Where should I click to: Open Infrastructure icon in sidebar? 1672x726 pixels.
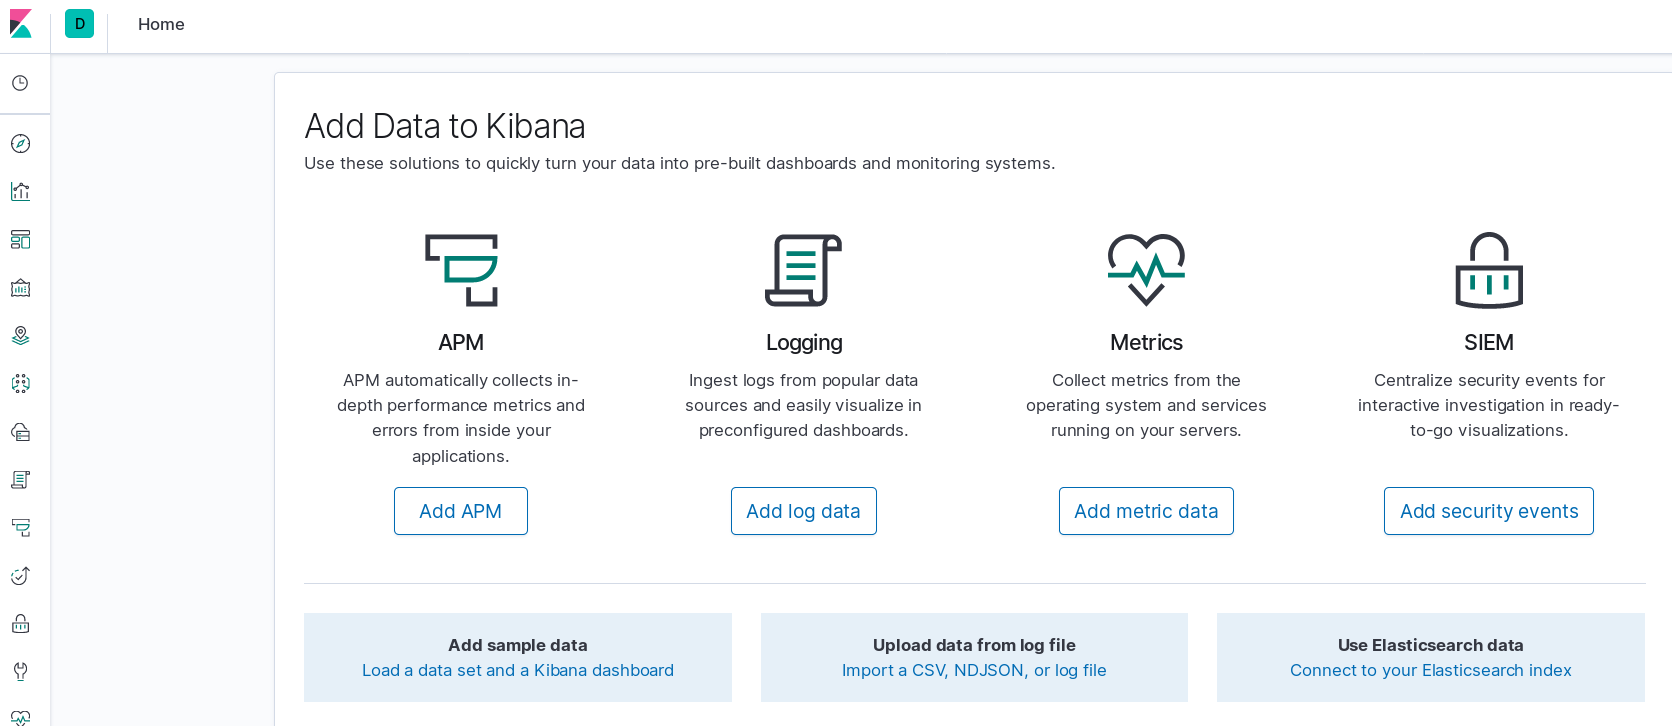click(20, 432)
